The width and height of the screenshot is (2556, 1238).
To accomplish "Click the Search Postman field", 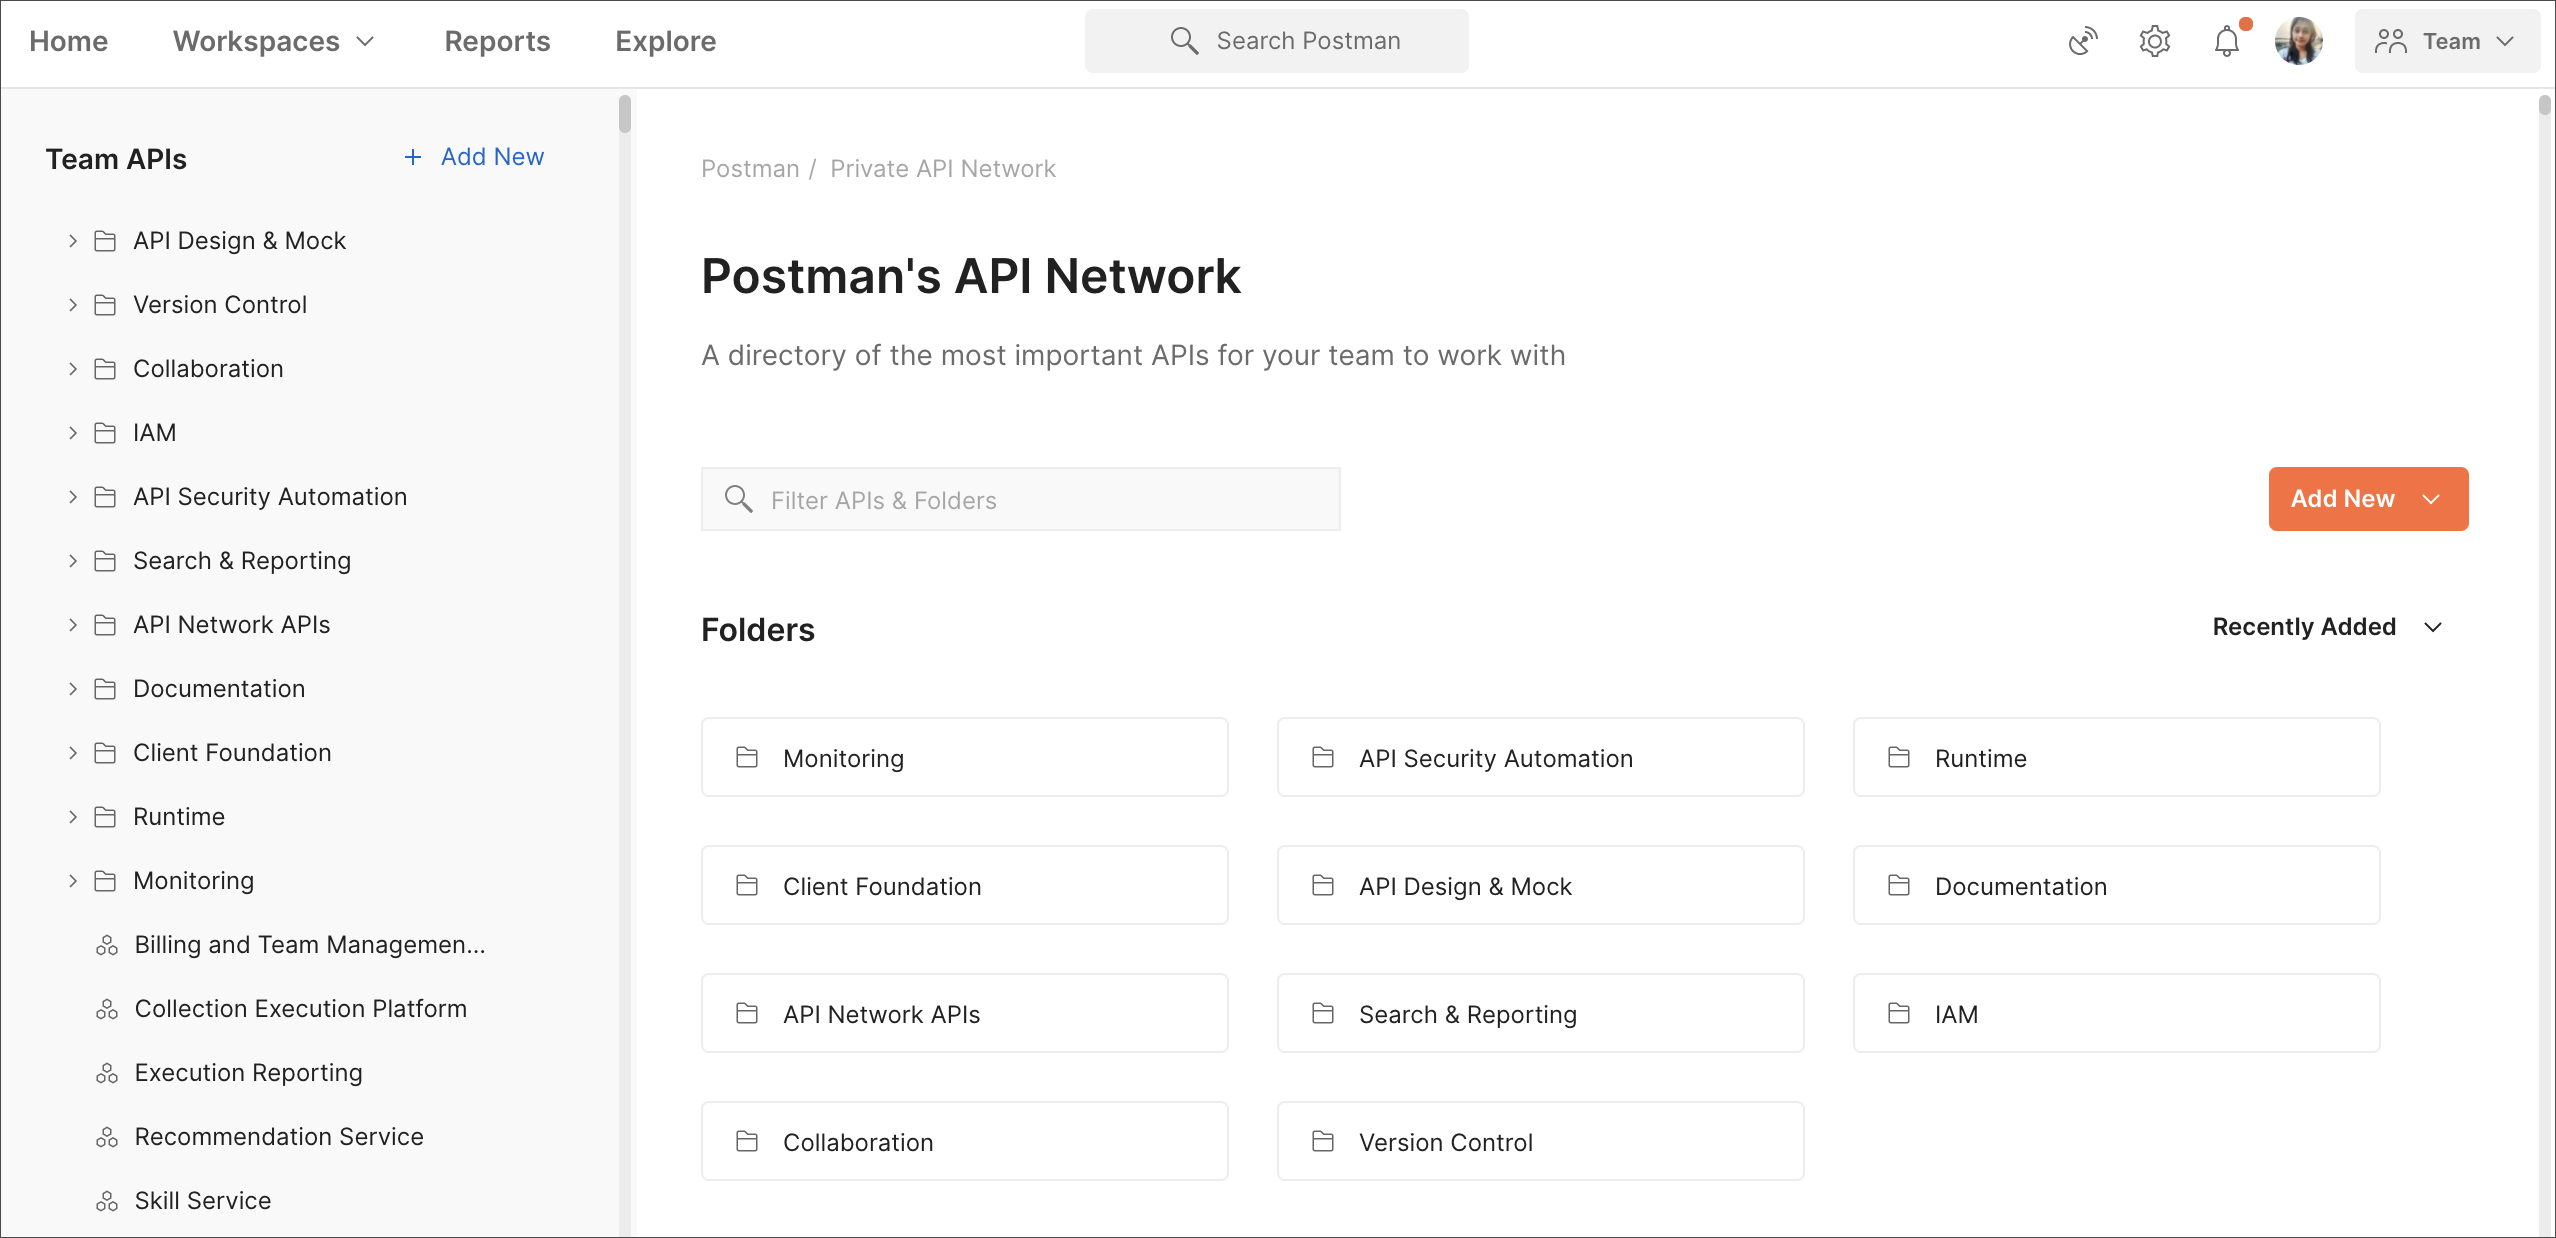I will (1277, 41).
